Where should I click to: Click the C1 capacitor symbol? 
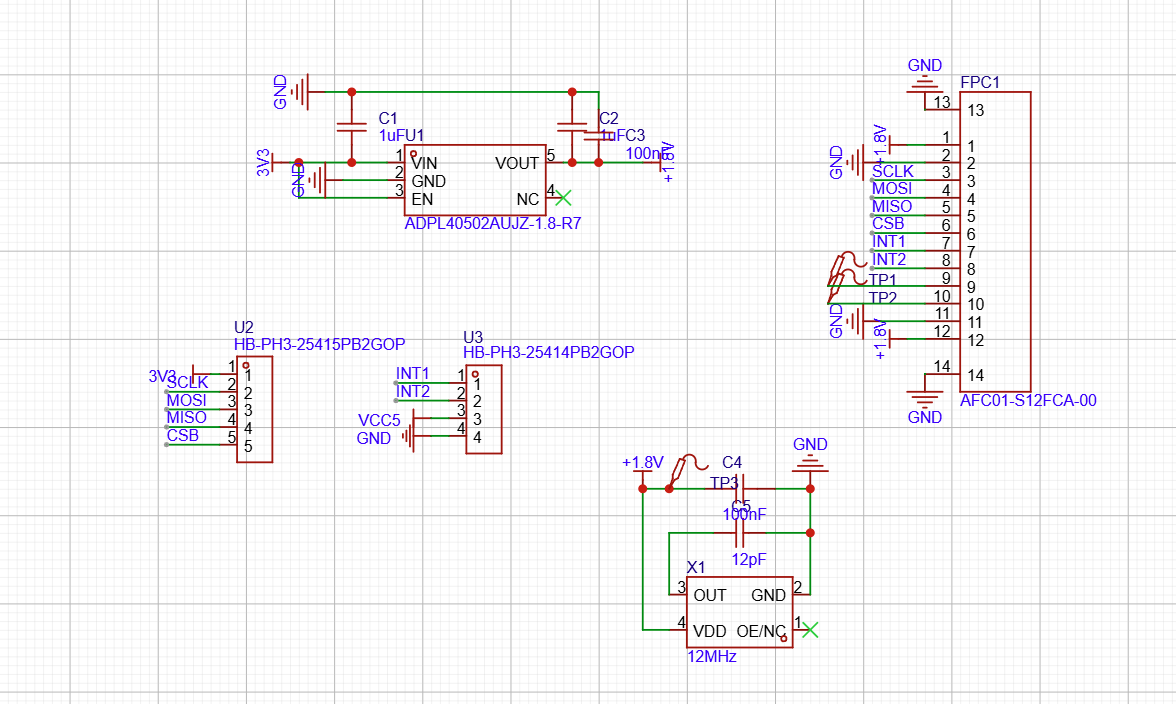click(351, 127)
